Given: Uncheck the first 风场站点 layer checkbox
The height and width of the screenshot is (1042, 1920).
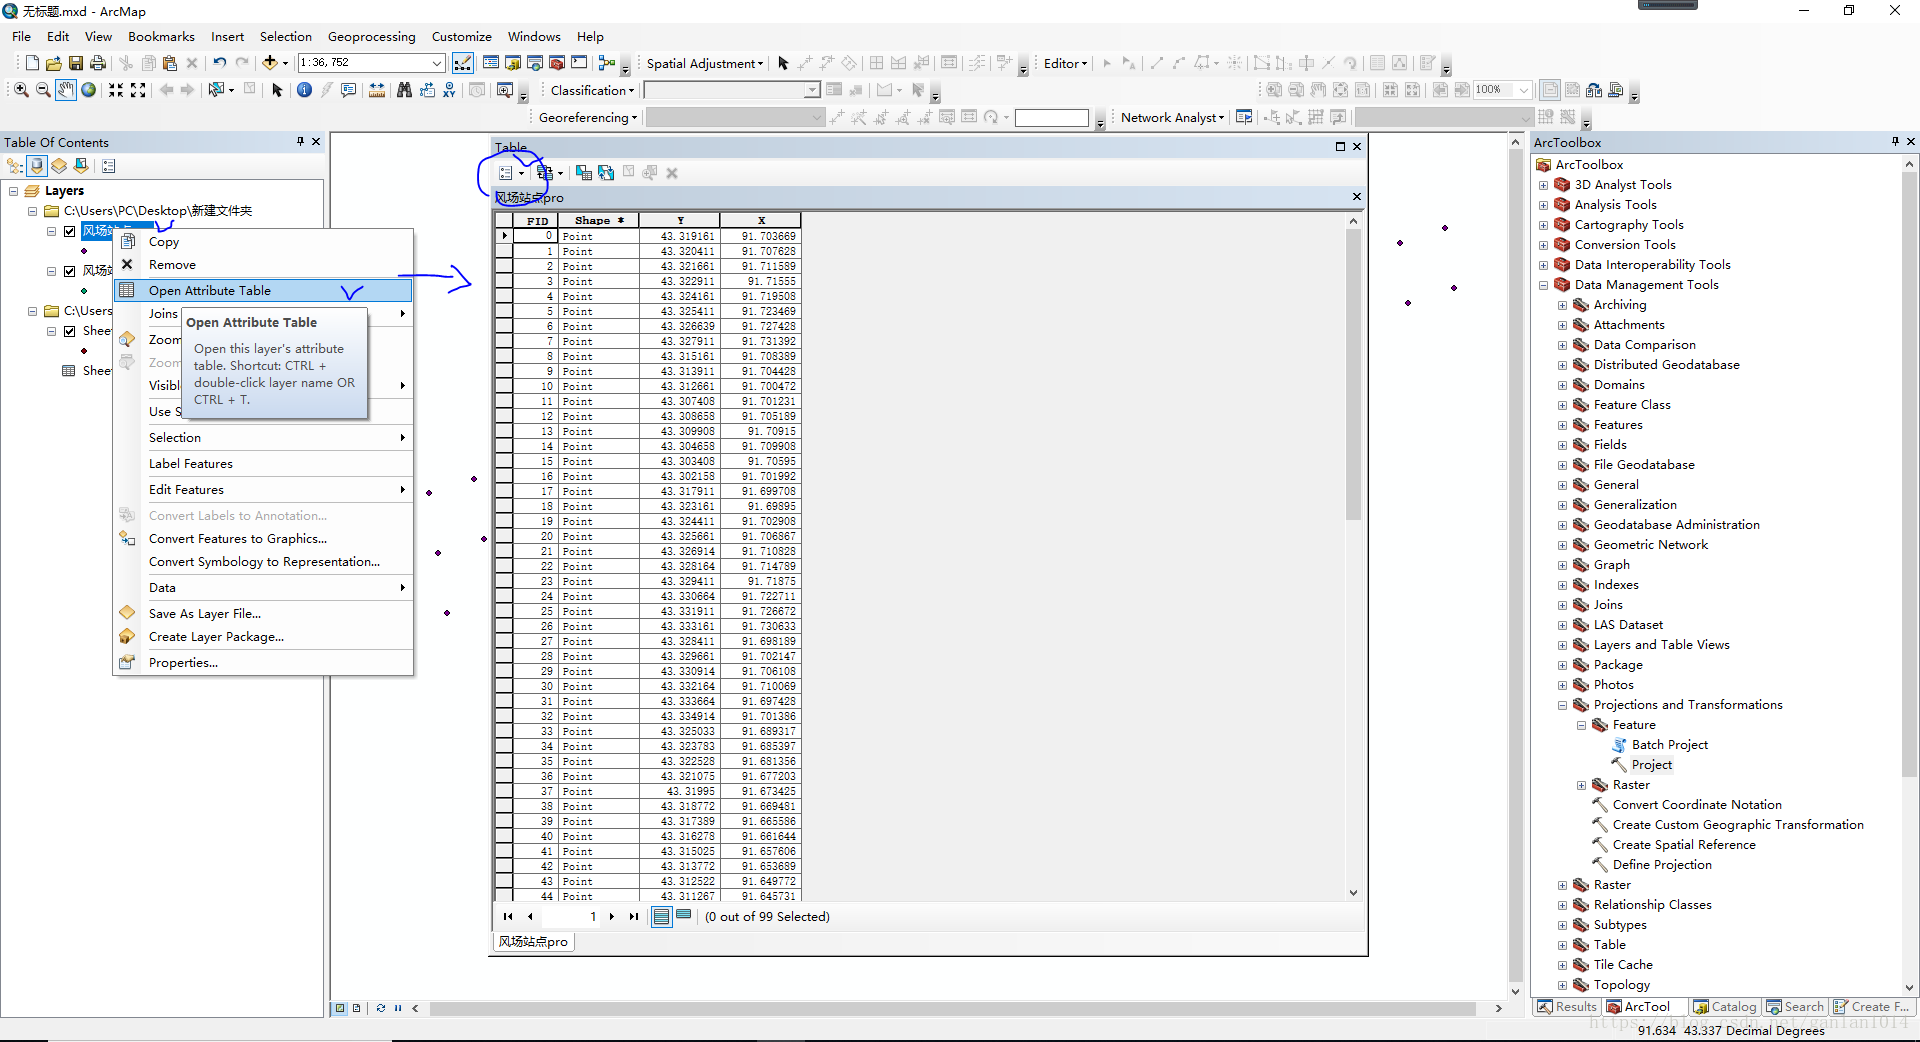Looking at the screenshot, I should click(x=69, y=231).
